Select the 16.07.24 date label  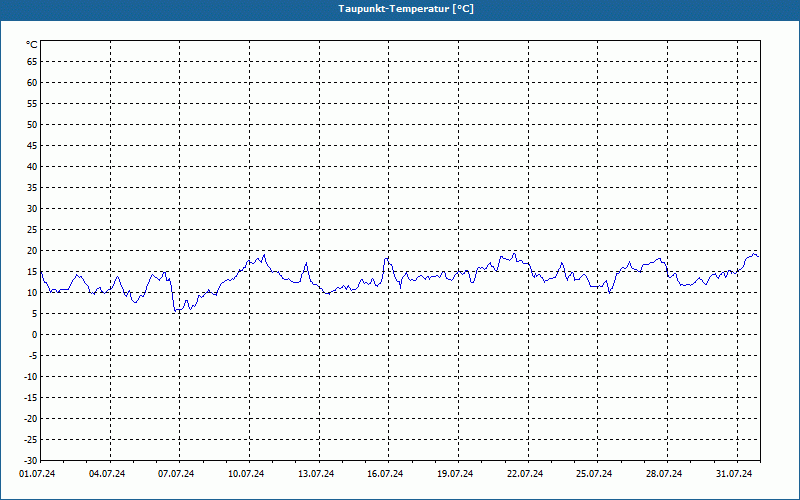pyautogui.click(x=385, y=474)
